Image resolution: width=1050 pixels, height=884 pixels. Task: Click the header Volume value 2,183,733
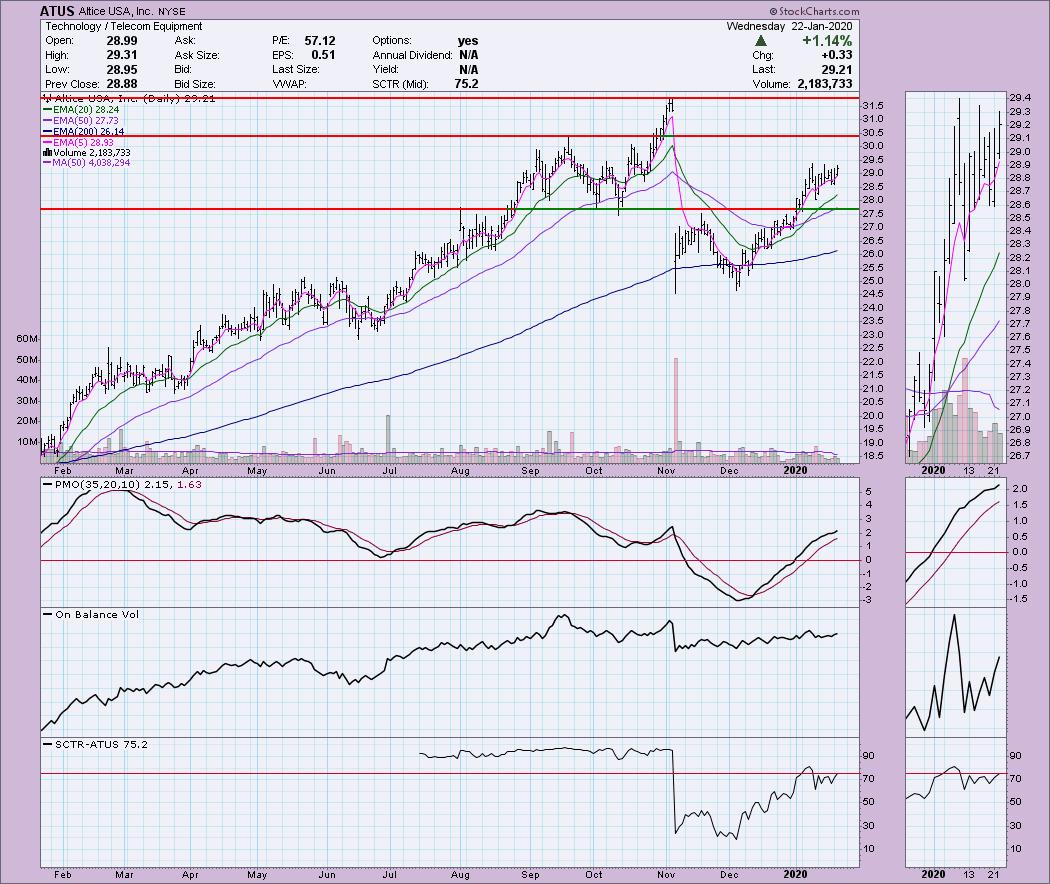point(825,84)
